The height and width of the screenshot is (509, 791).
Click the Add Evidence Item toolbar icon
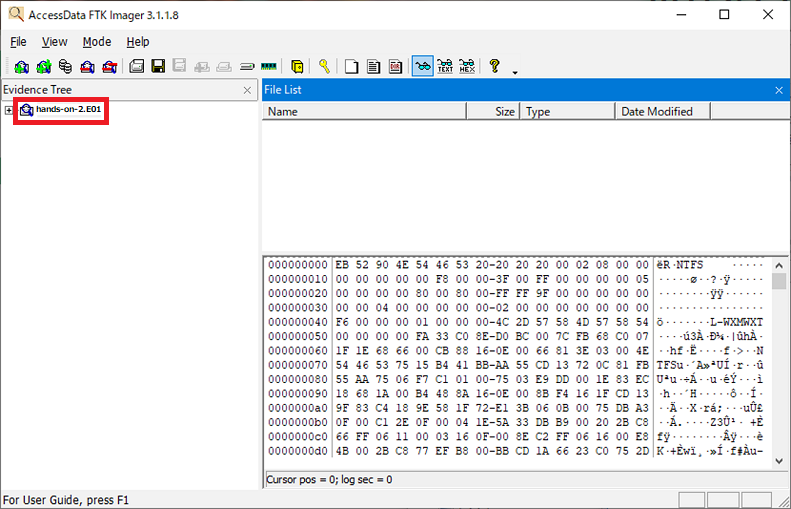point(22,66)
